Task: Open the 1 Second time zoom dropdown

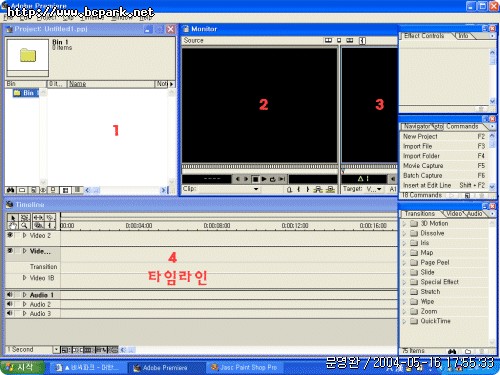Action: (x=56, y=350)
